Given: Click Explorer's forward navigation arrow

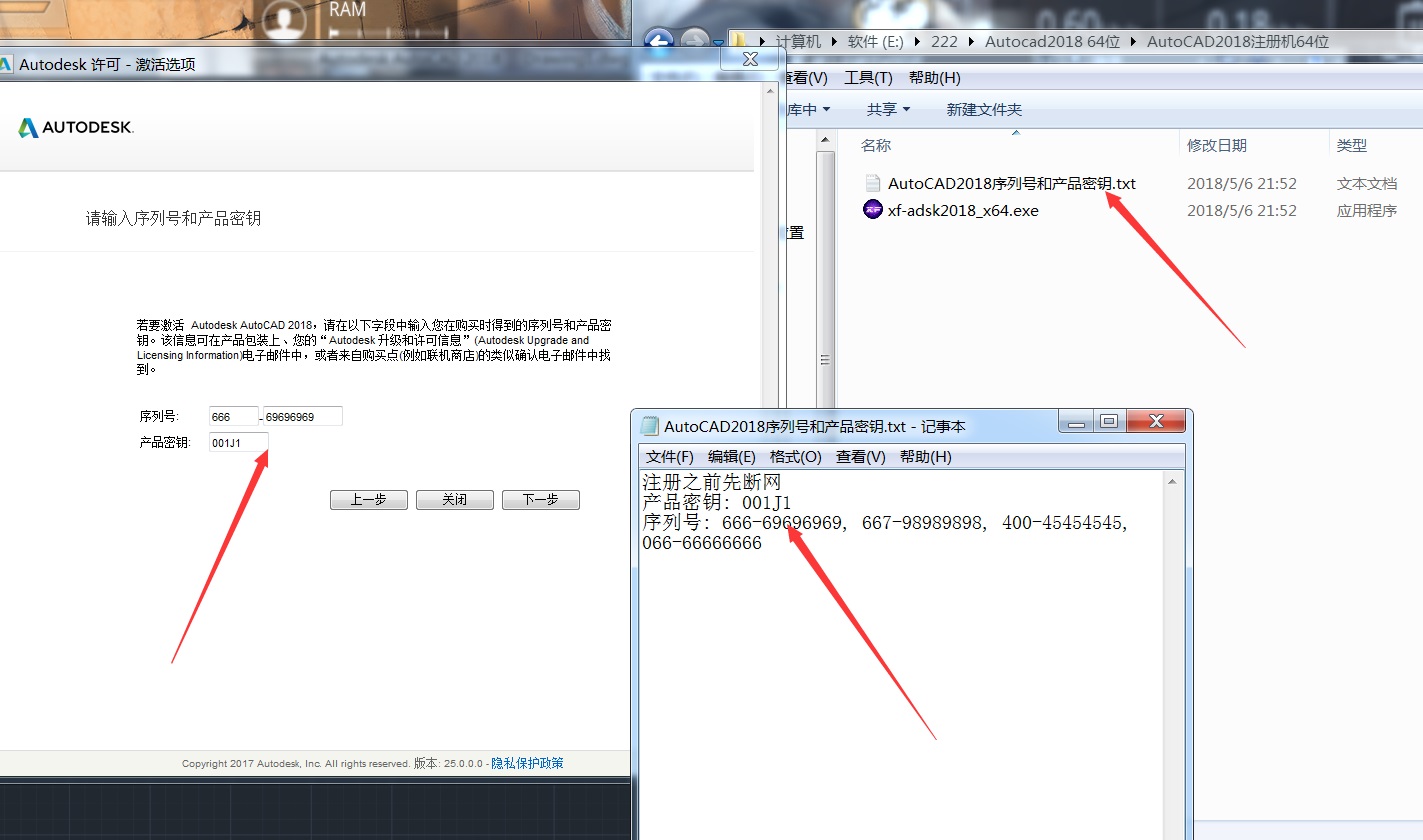Looking at the screenshot, I should click(x=694, y=42).
